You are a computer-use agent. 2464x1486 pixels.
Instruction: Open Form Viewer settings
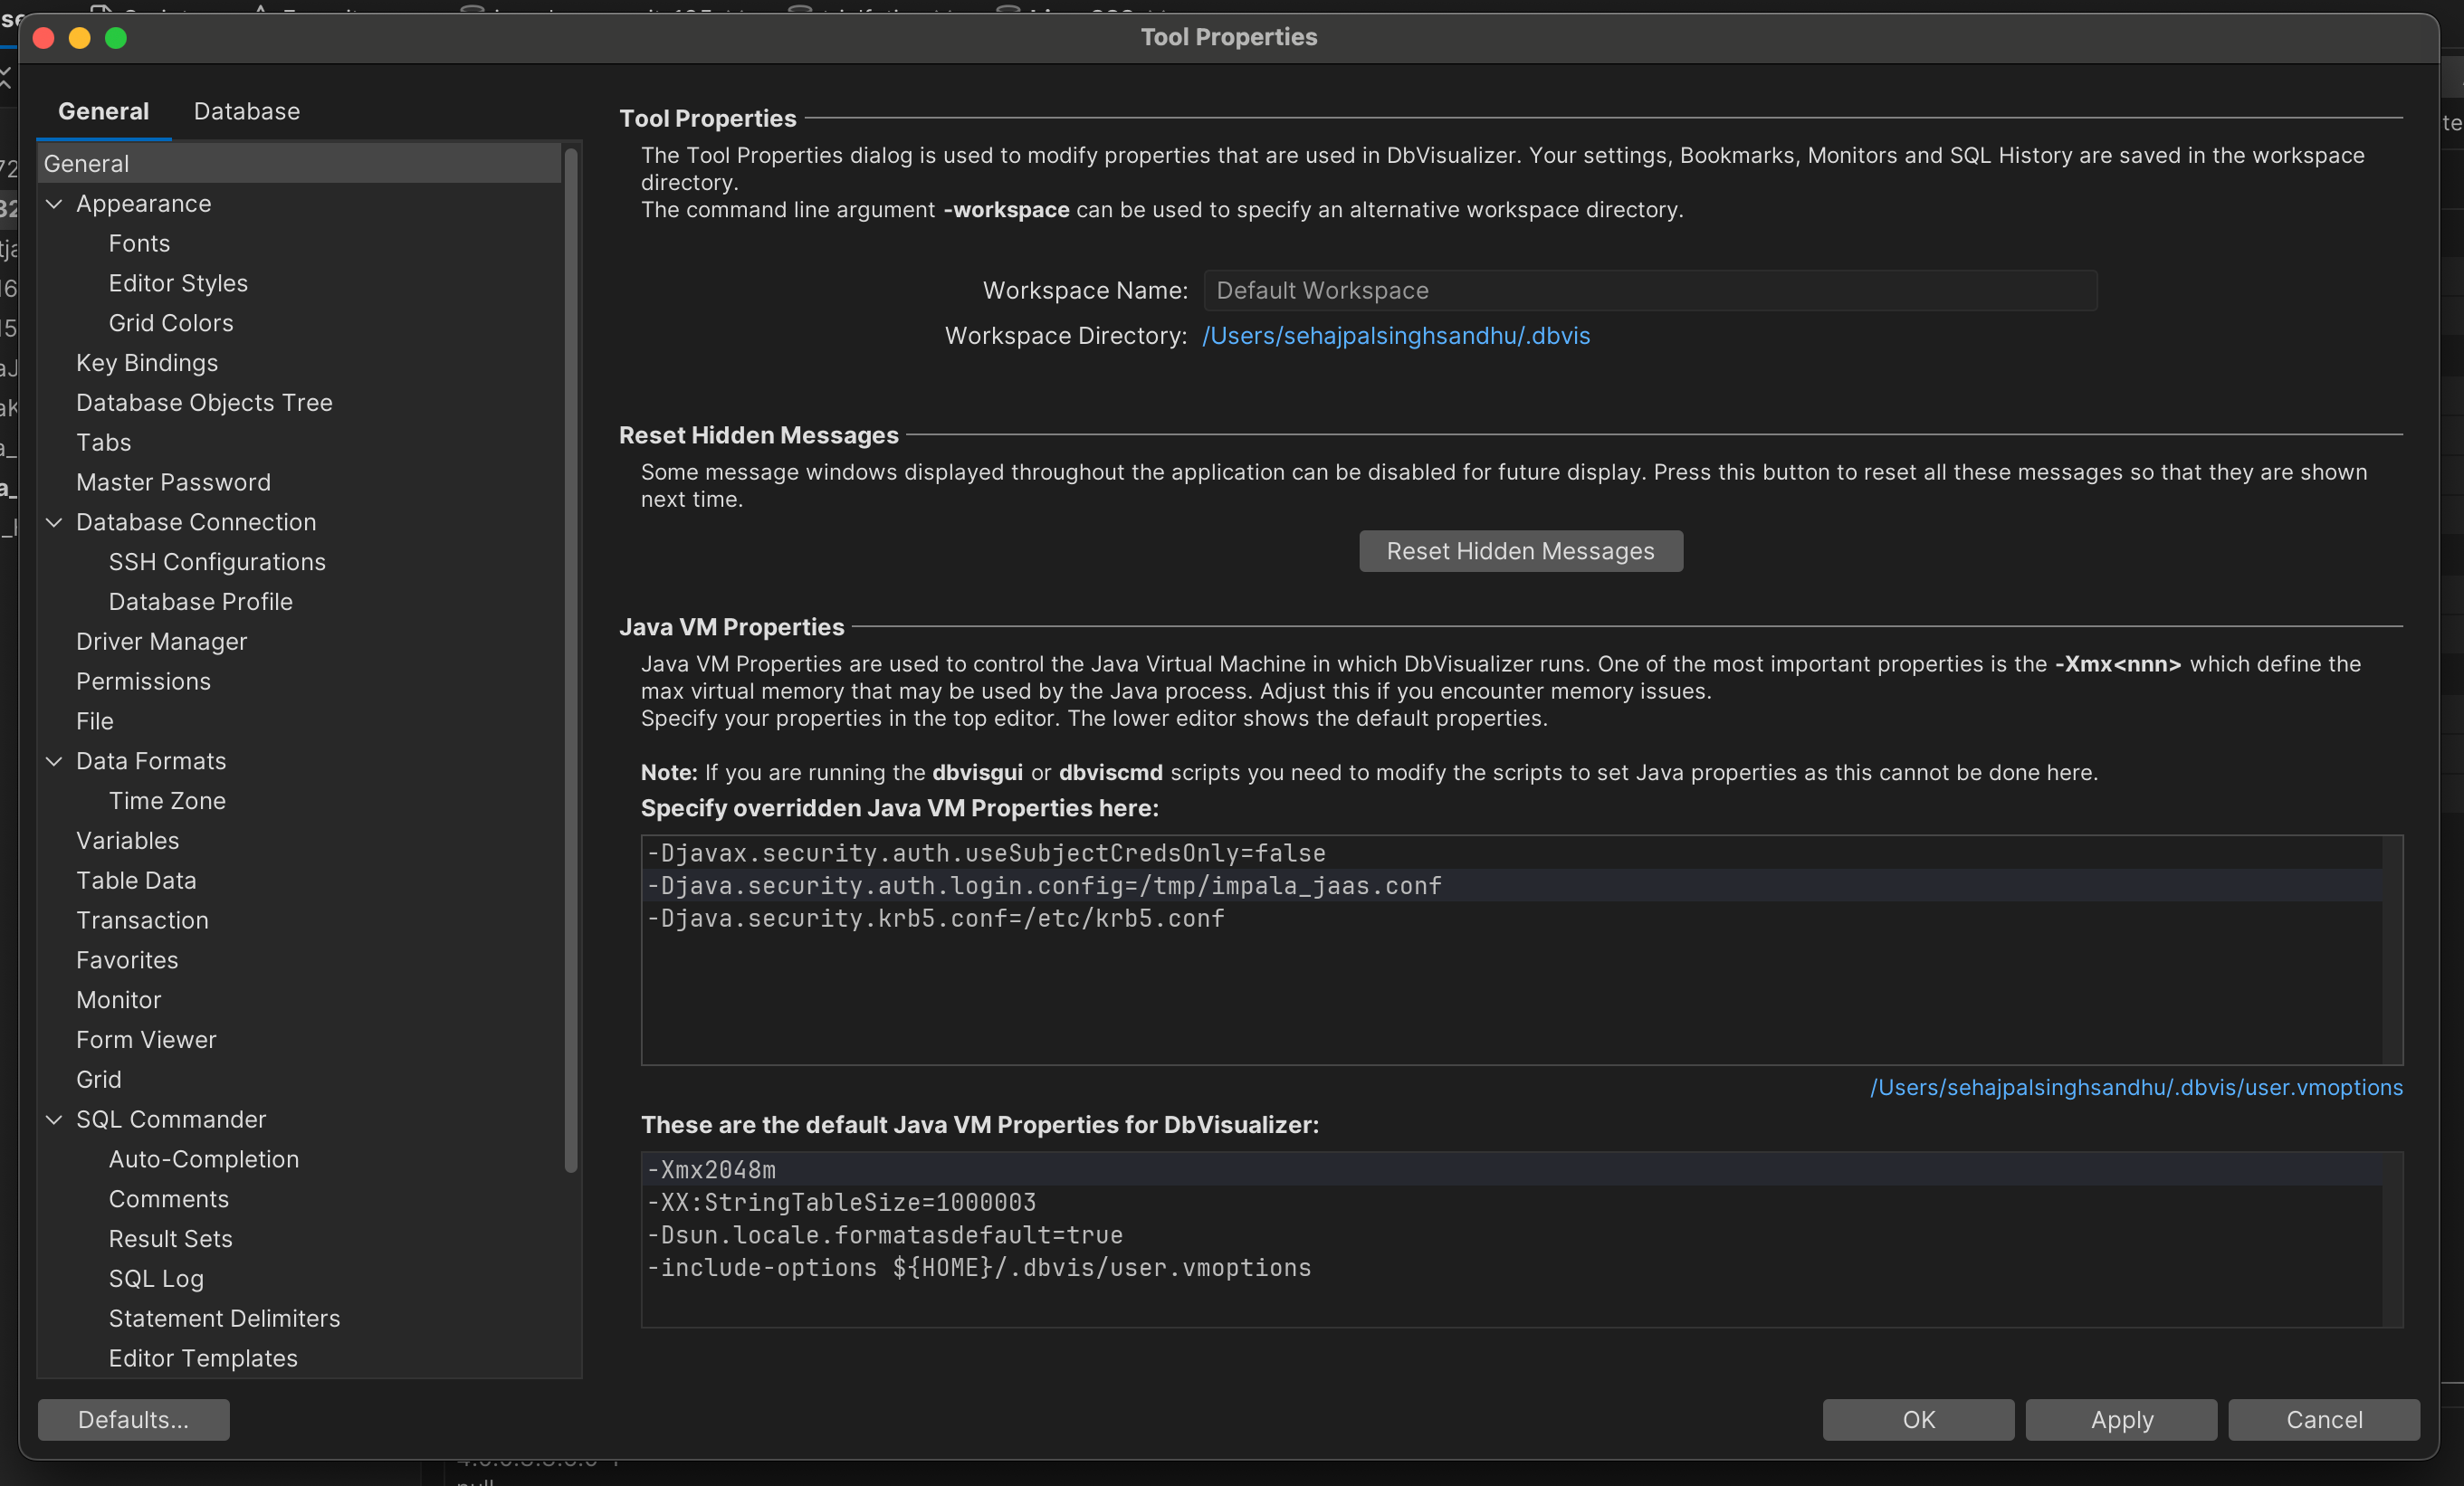point(146,1039)
